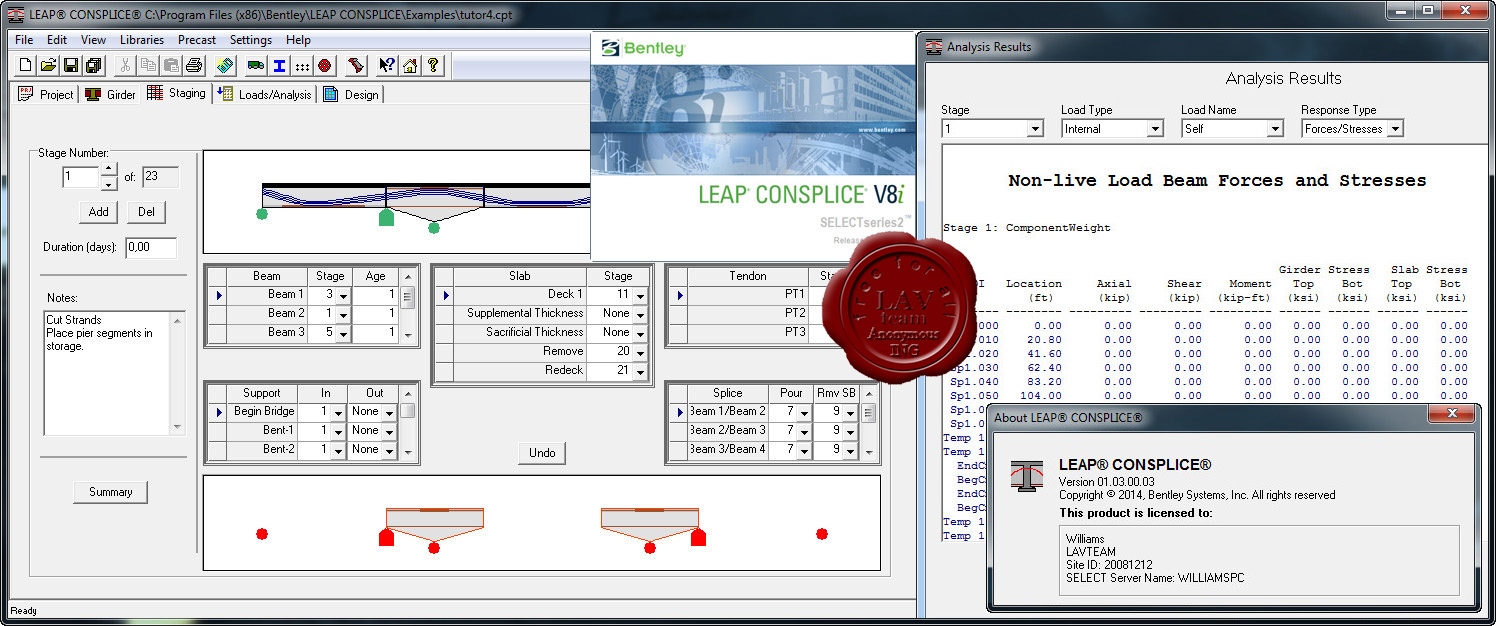Viewport: 1496px width, 626px height.
Task: Switch to the Girder tab
Action: [x=110, y=94]
